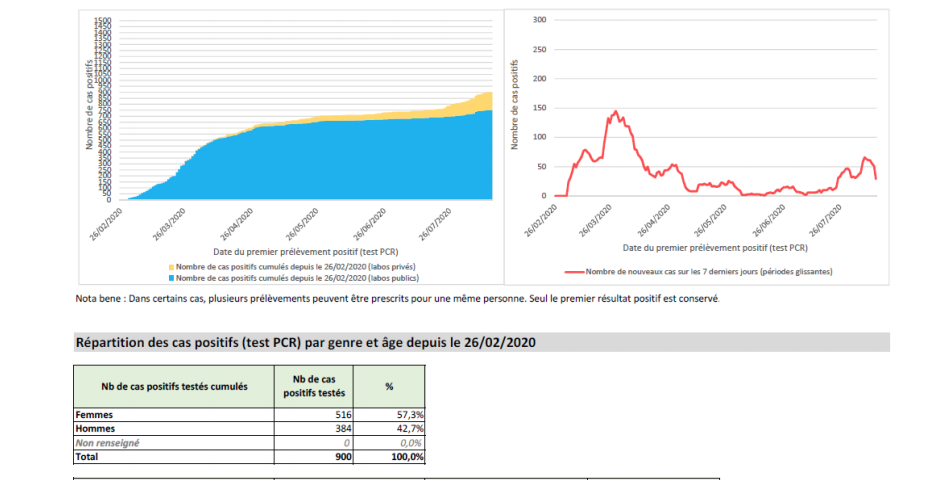Screen dimensions: 949x480
Task: Click the red line legend marker
Action: coord(573,271)
